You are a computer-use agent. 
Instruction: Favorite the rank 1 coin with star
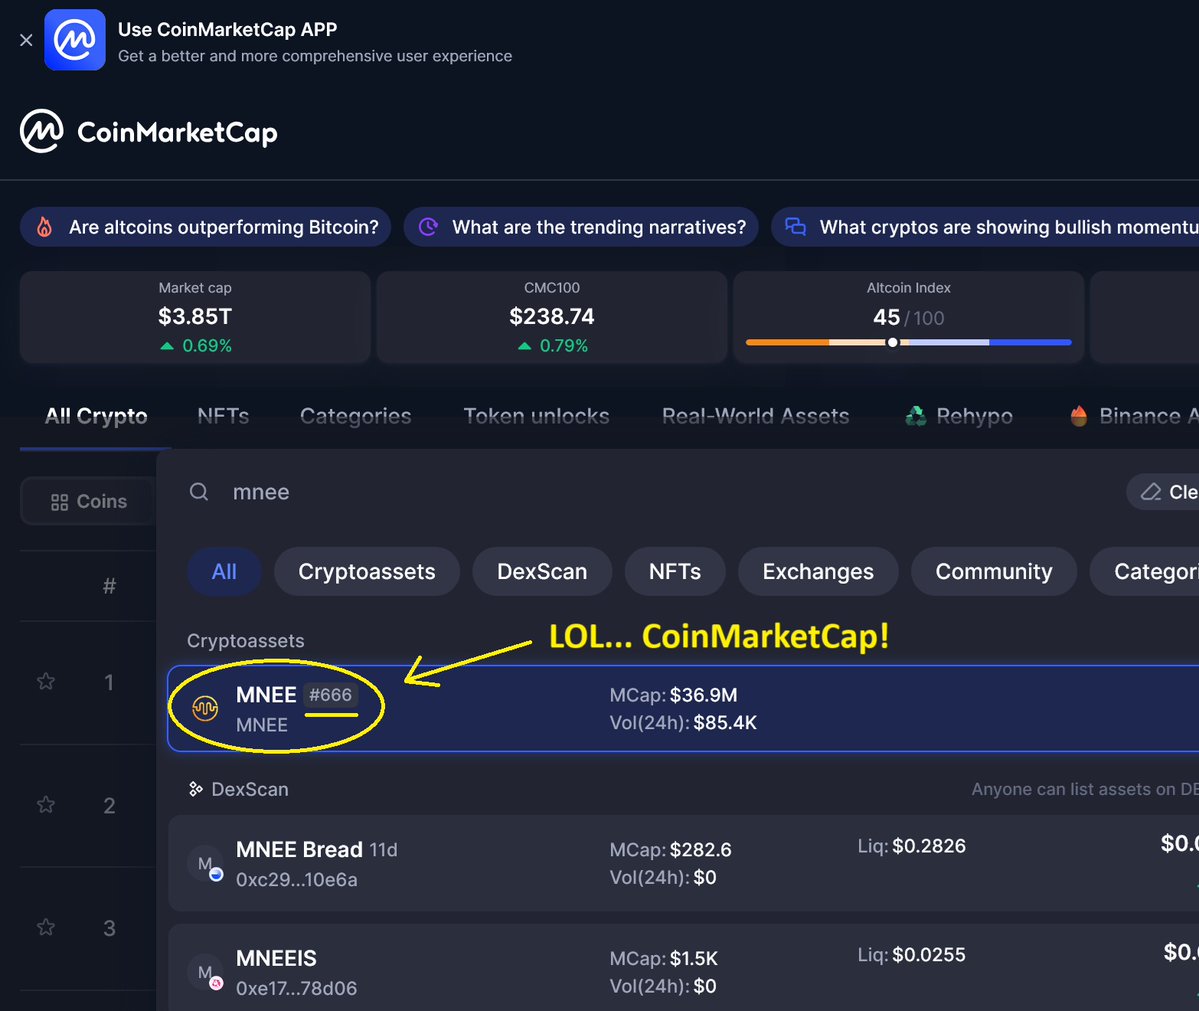click(46, 681)
